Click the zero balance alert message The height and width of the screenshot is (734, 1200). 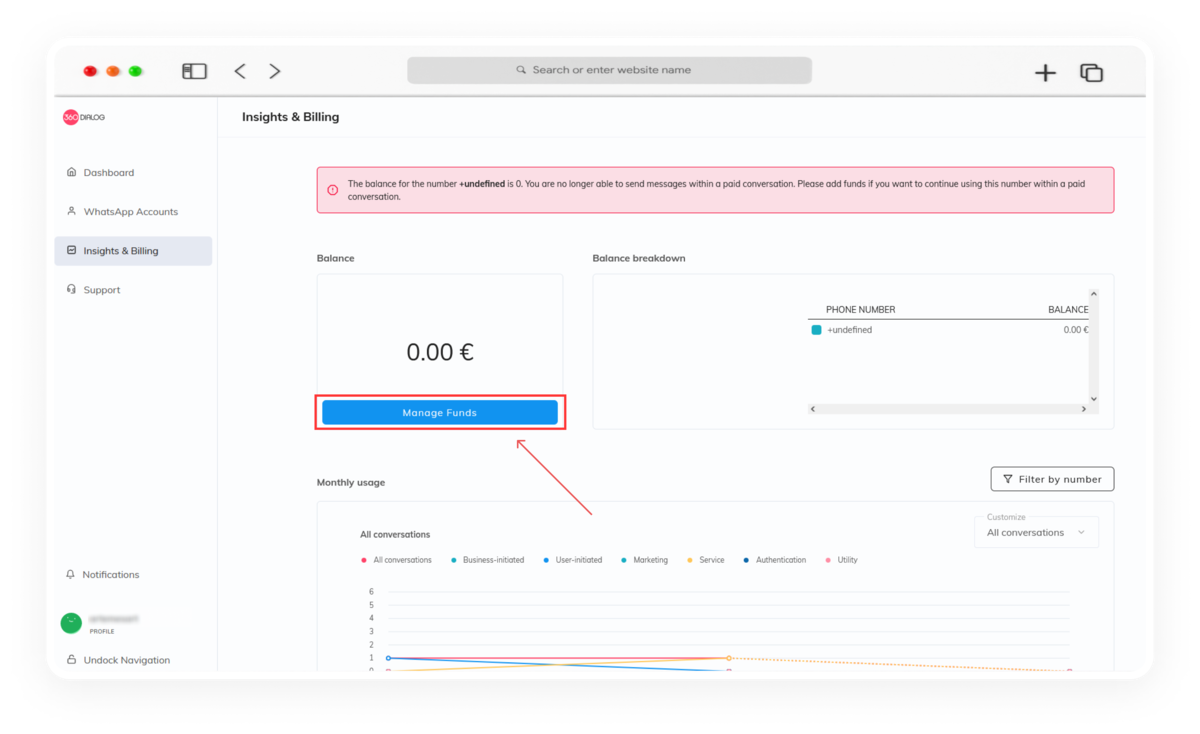point(716,190)
